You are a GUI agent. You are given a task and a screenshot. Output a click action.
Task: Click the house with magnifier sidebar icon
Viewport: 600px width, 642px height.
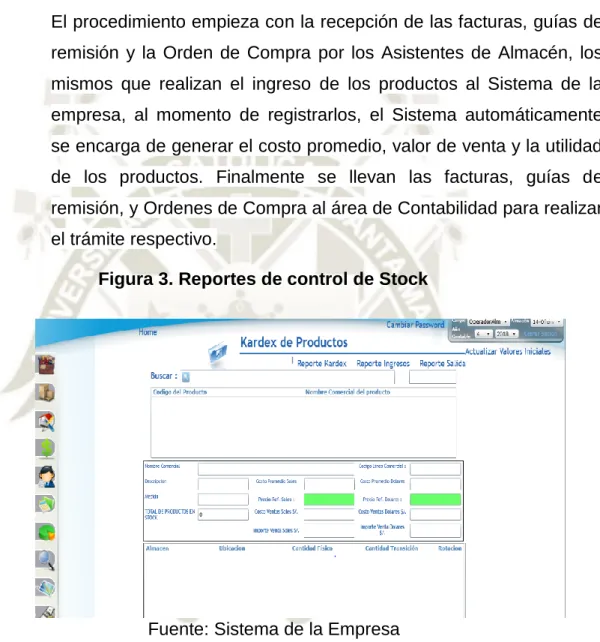[x=45, y=421]
